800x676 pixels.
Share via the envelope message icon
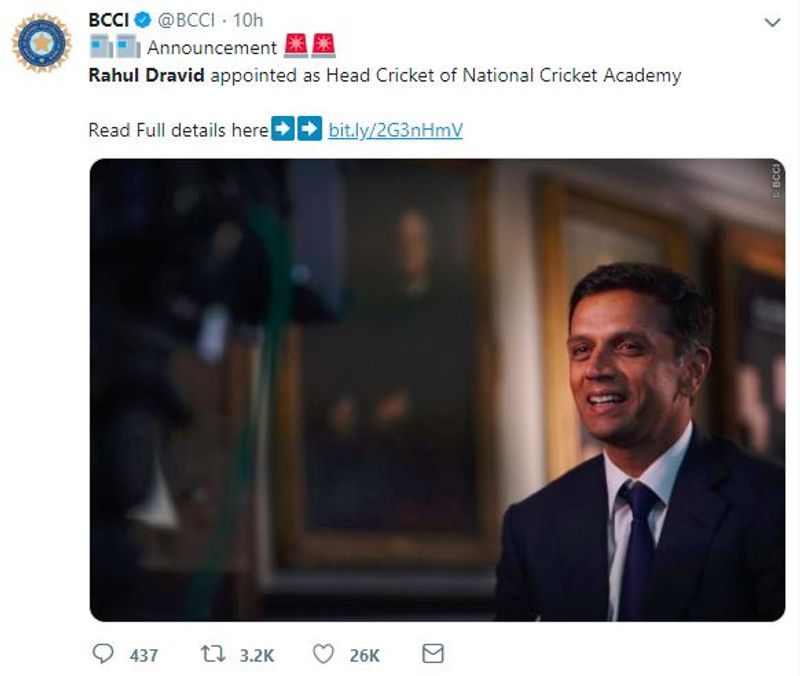pos(432,654)
